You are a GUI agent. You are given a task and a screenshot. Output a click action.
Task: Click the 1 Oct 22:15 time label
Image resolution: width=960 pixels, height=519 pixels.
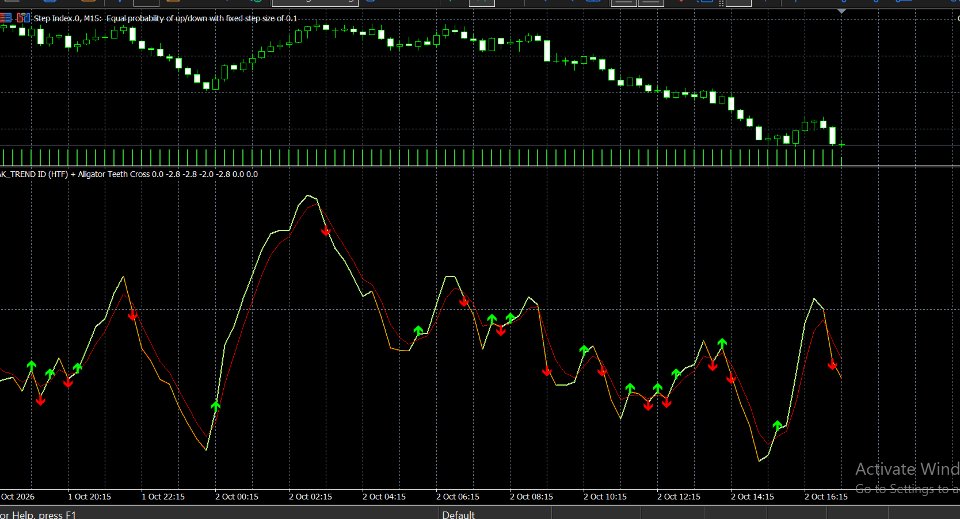tap(163, 497)
